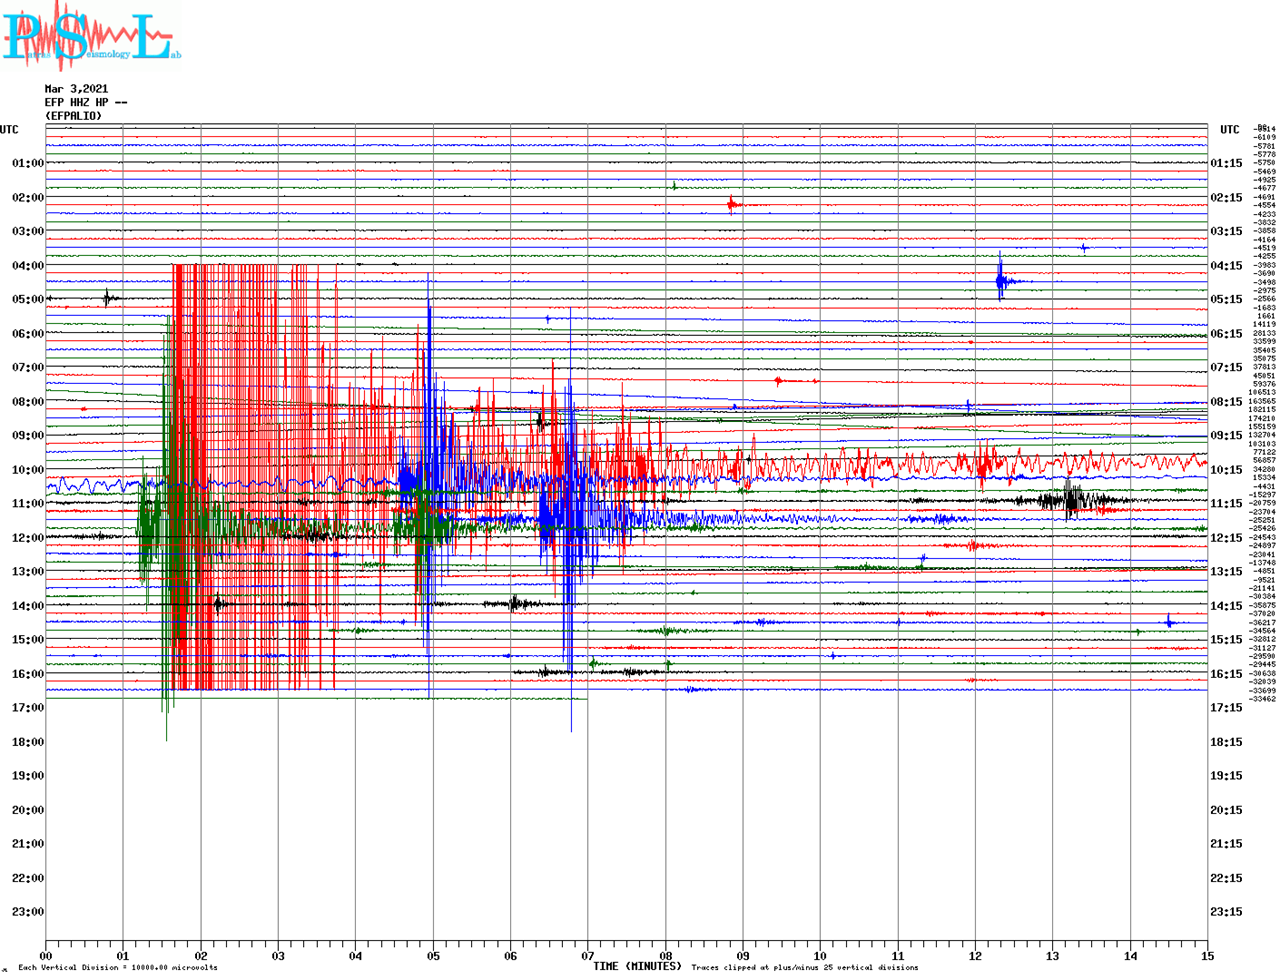This screenshot has width=1280, height=980.
Task: Select the 10:00 hour label on left
Action: click(28, 470)
